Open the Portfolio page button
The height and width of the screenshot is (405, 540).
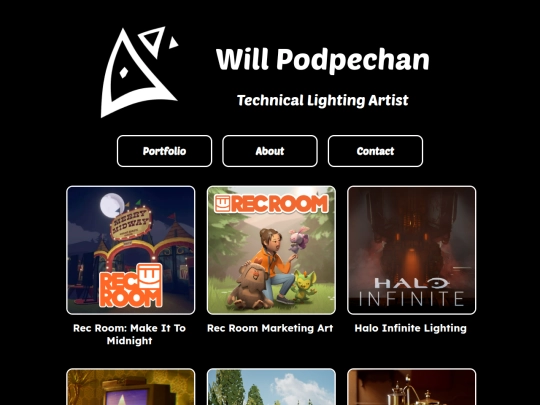pos(164,151)
